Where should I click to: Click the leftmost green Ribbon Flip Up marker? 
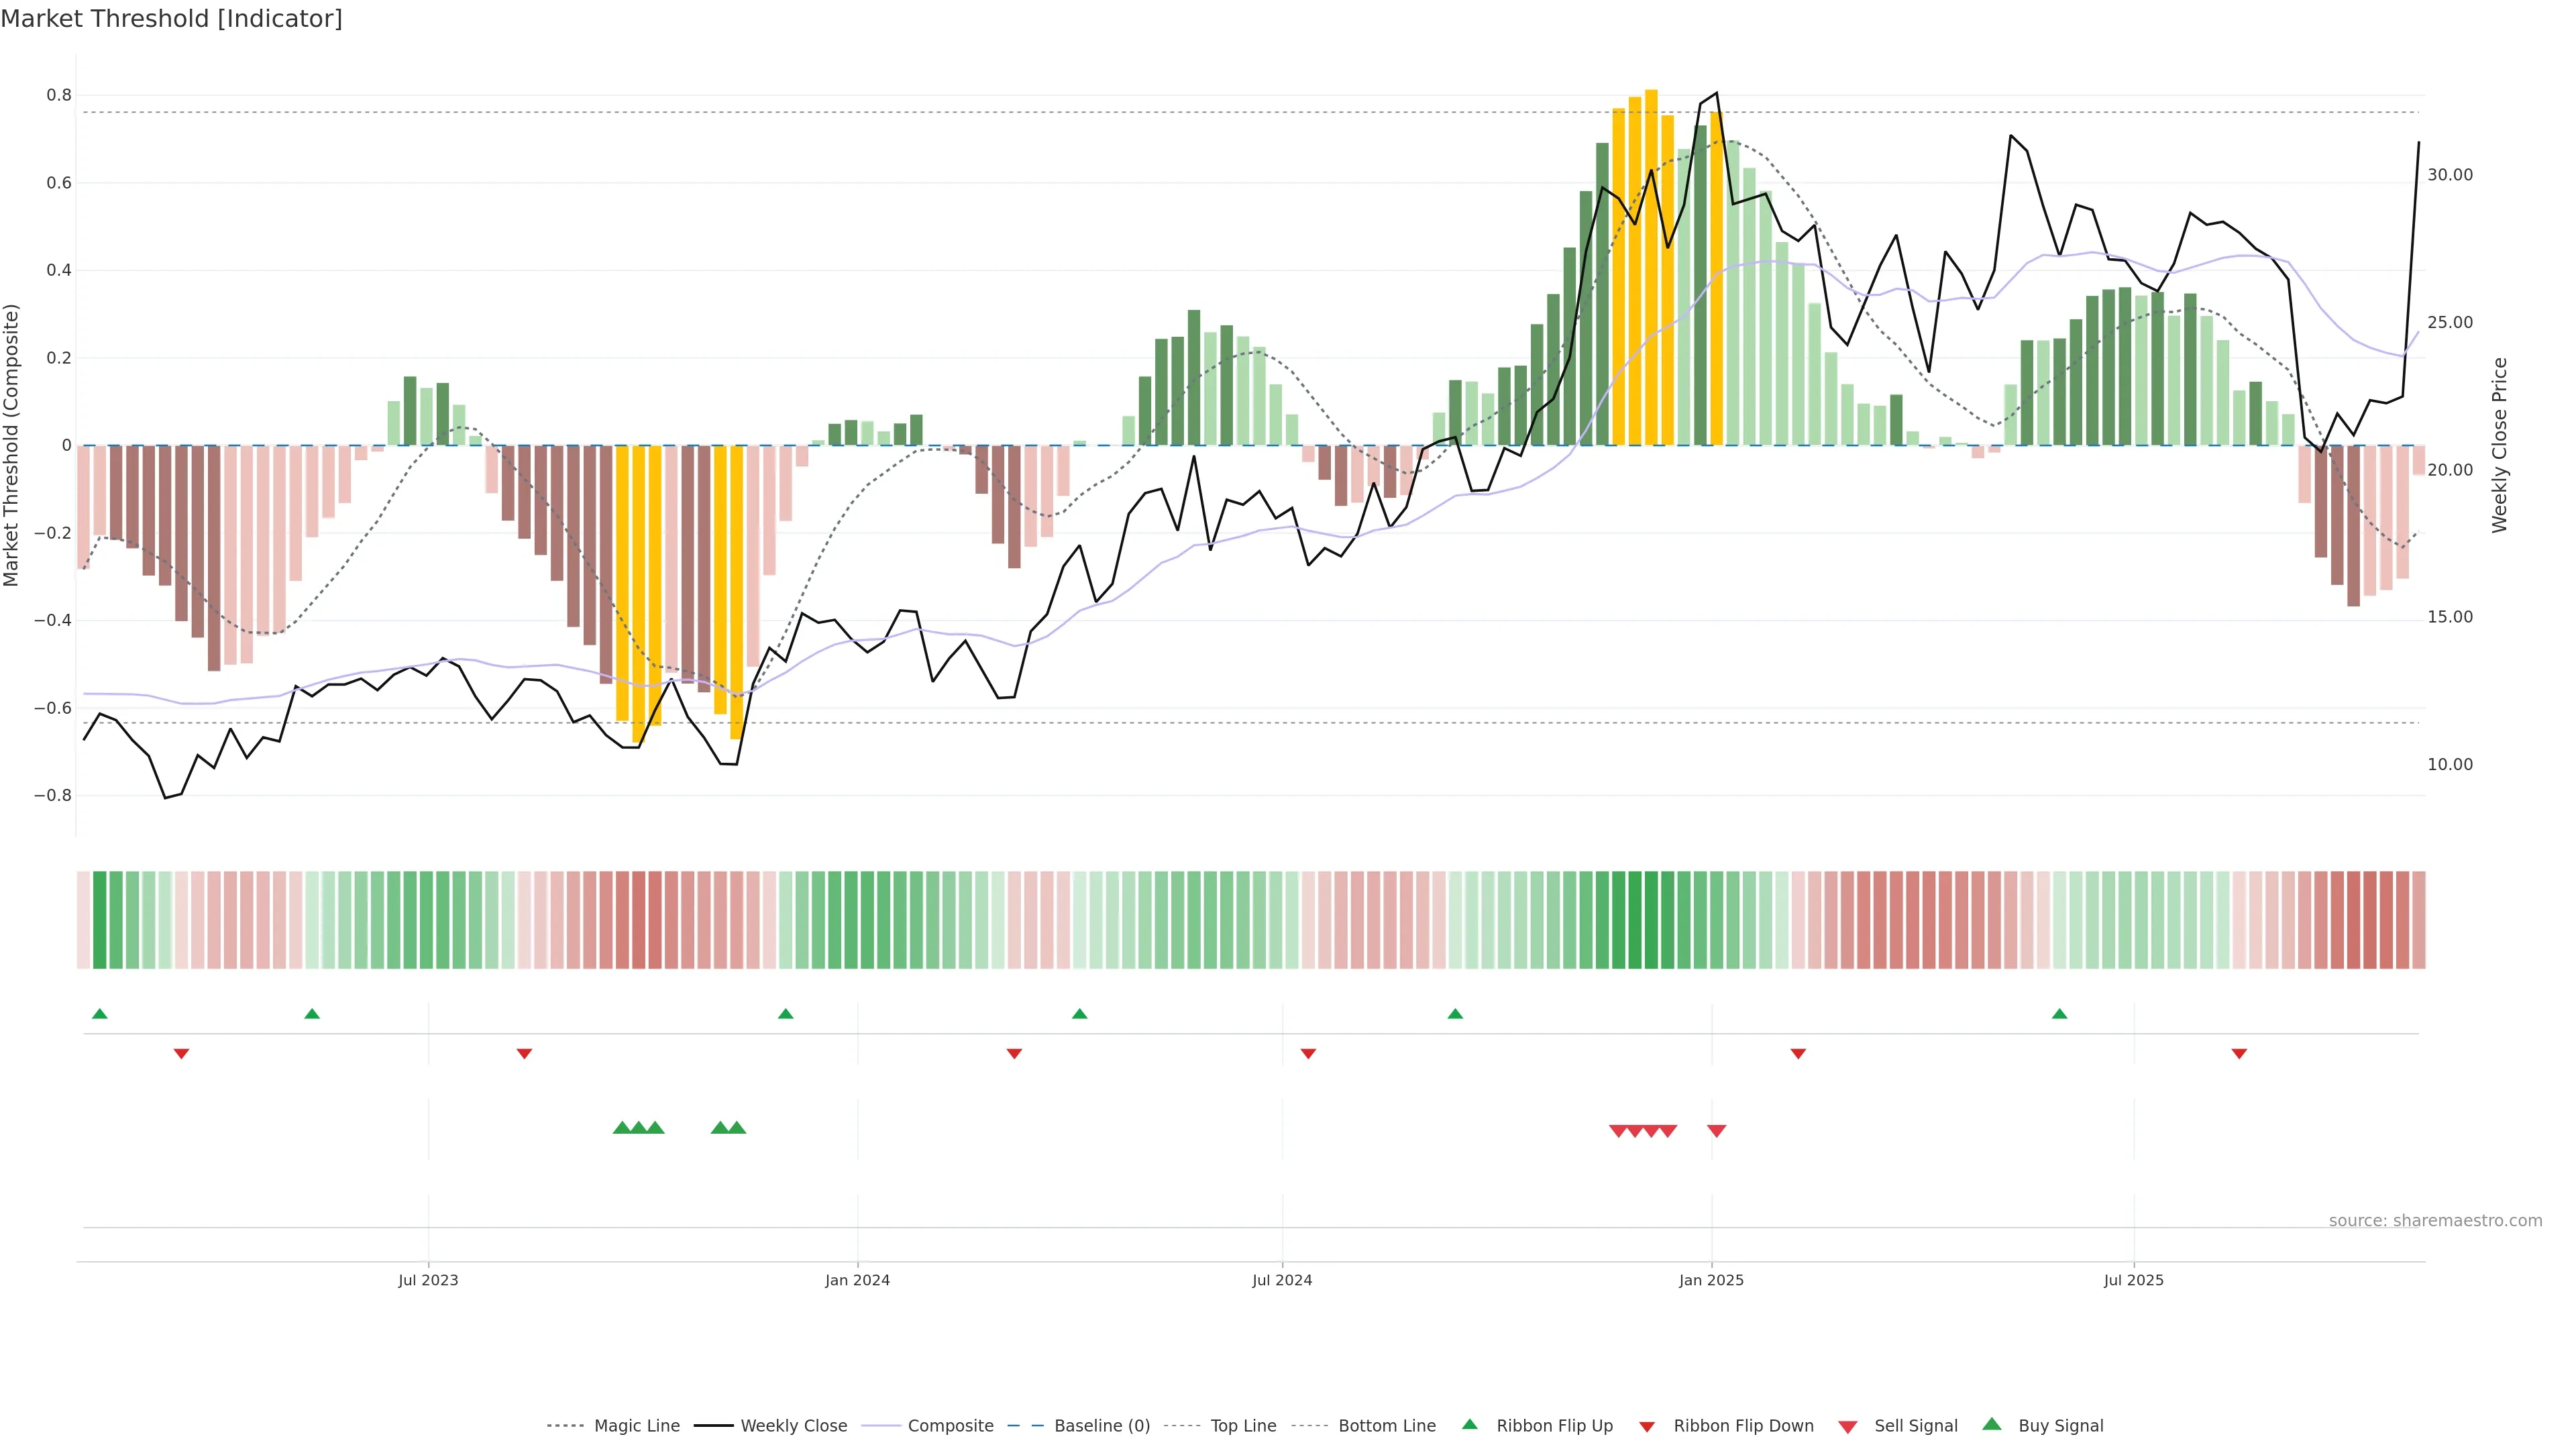[x=99, y=1014]
